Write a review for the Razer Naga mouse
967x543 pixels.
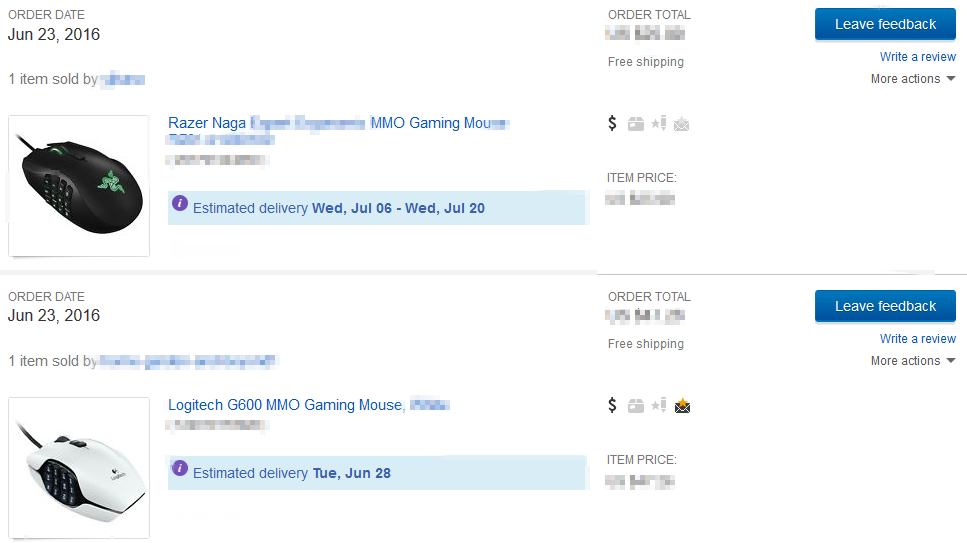point(917,57)
